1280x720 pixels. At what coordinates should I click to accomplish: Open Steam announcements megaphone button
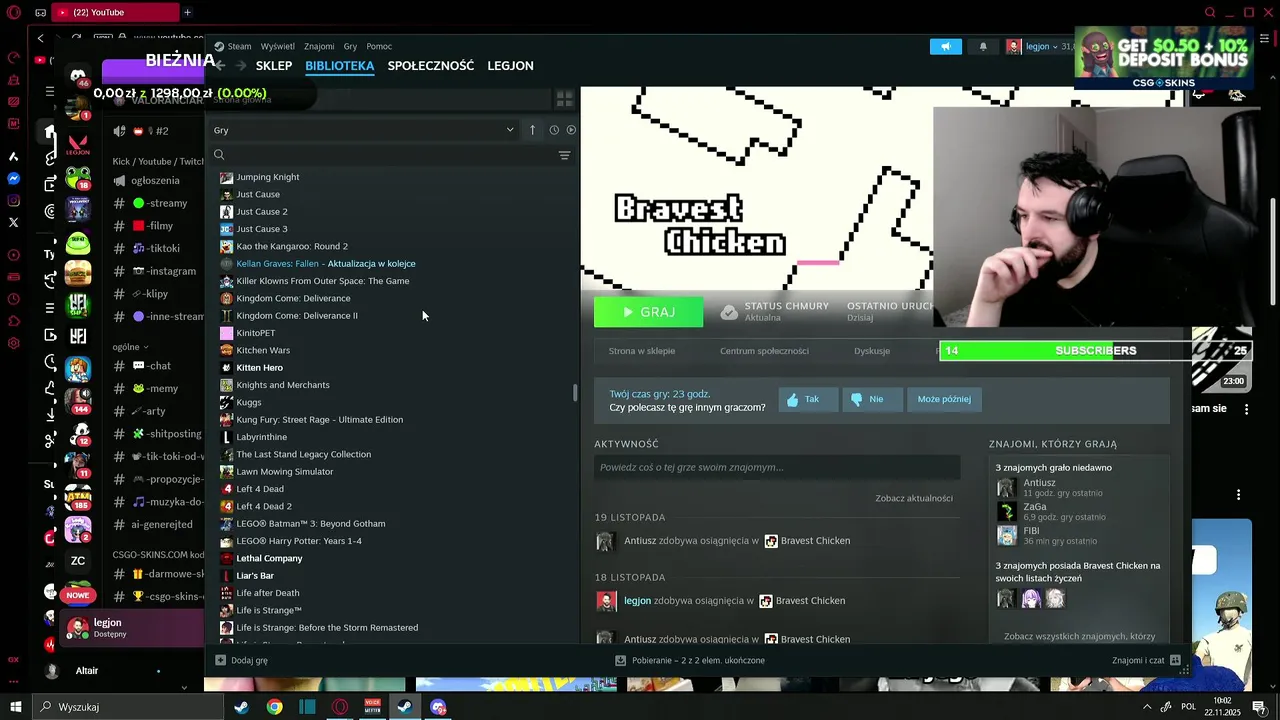(946, 46)
